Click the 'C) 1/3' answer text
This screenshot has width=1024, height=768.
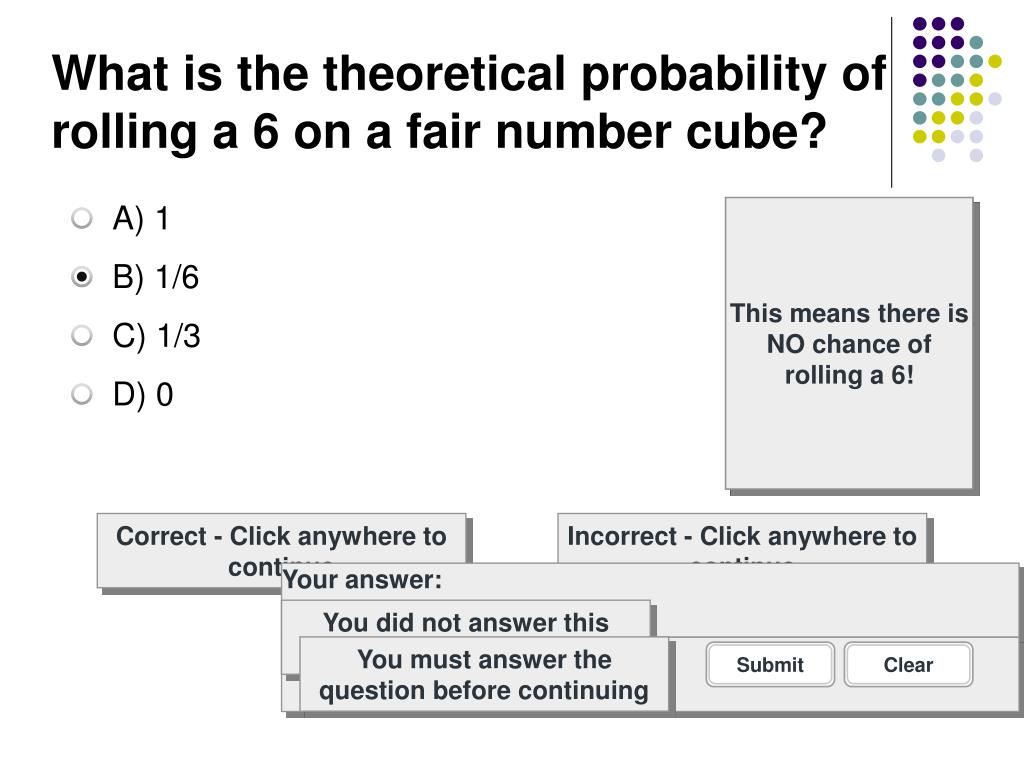tap(156, 336)
